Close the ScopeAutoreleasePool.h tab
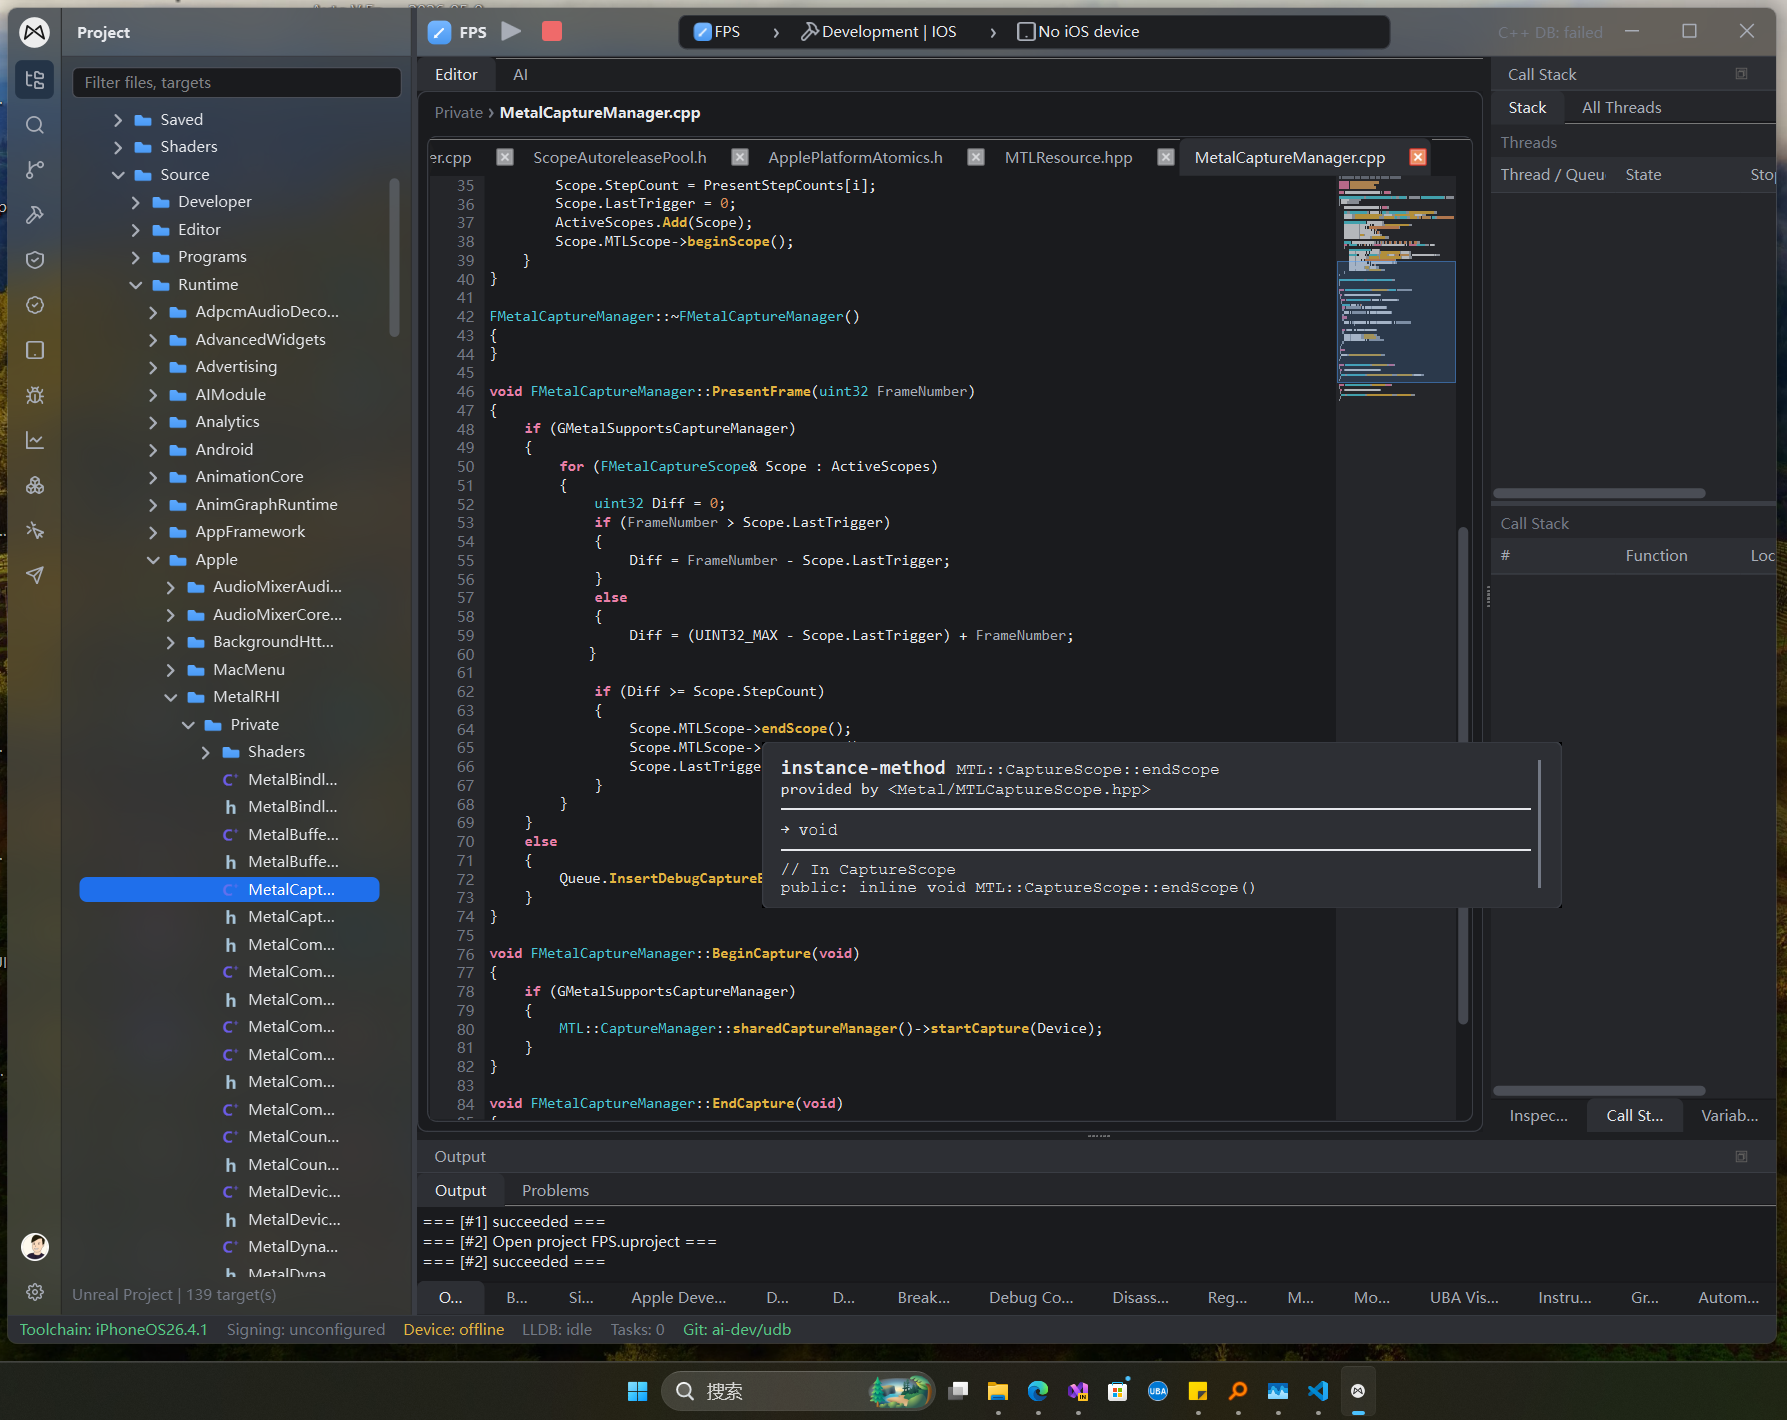Image resolution: width=1787 pixels, height=1420 pixels. tap(740, 157)
